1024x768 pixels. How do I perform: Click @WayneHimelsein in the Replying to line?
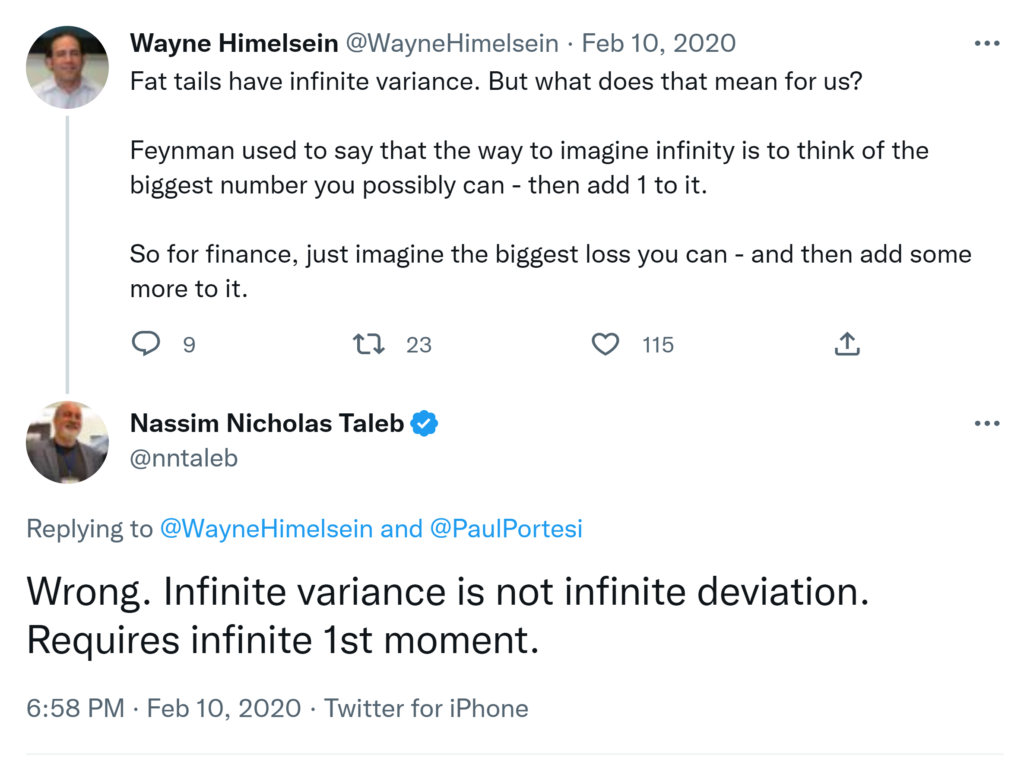(x=266, y=529)
